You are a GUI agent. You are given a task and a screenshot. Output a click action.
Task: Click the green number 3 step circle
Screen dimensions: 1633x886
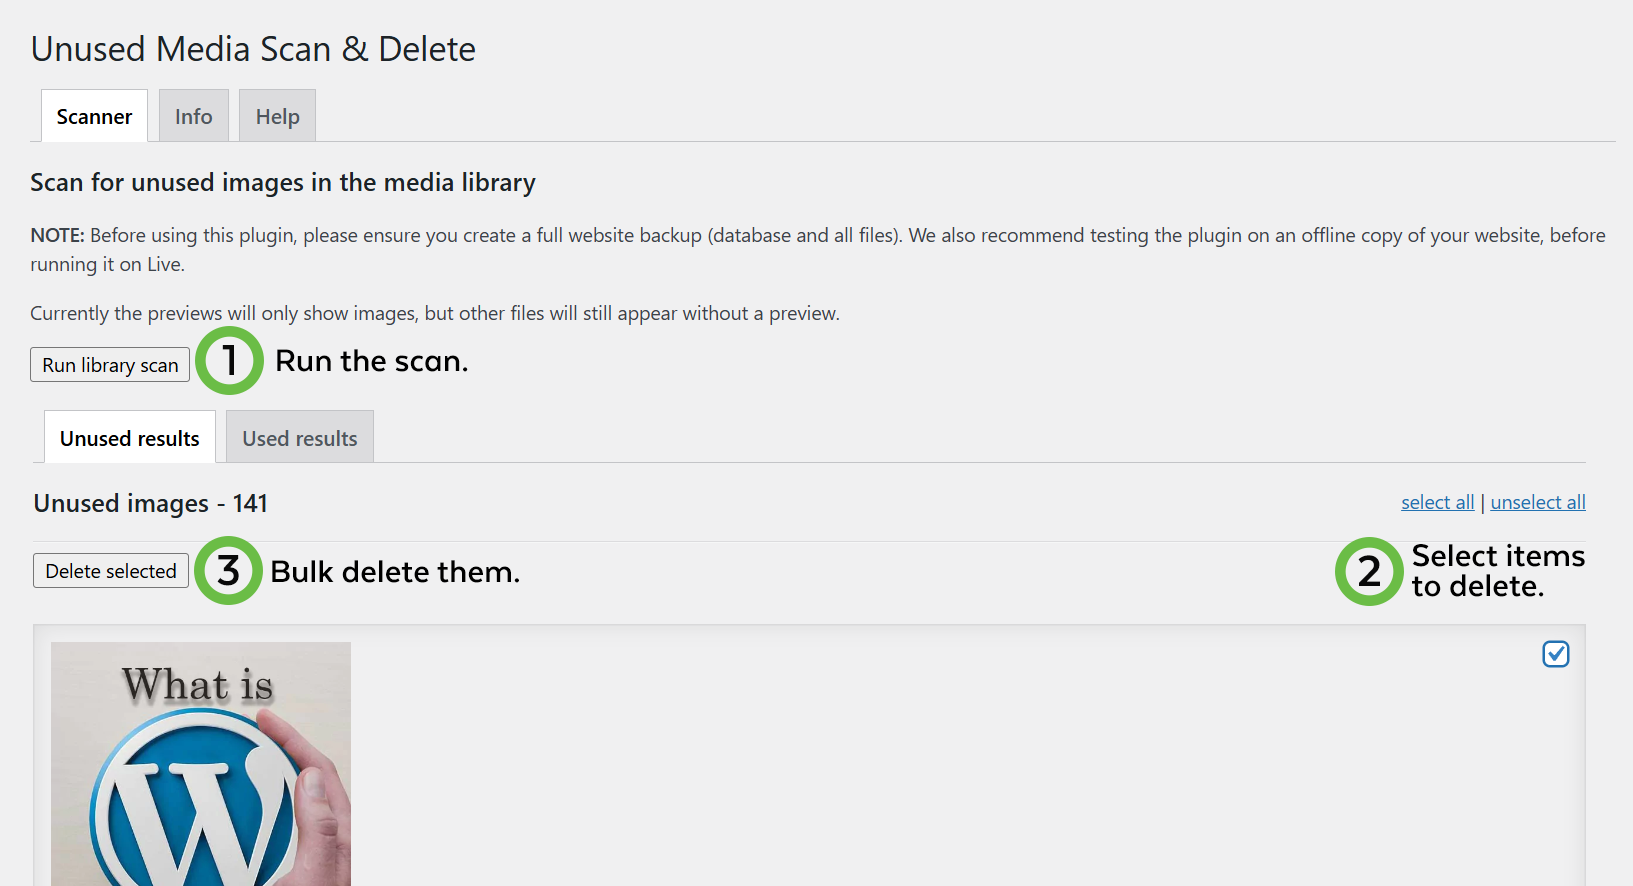(228, 571)
